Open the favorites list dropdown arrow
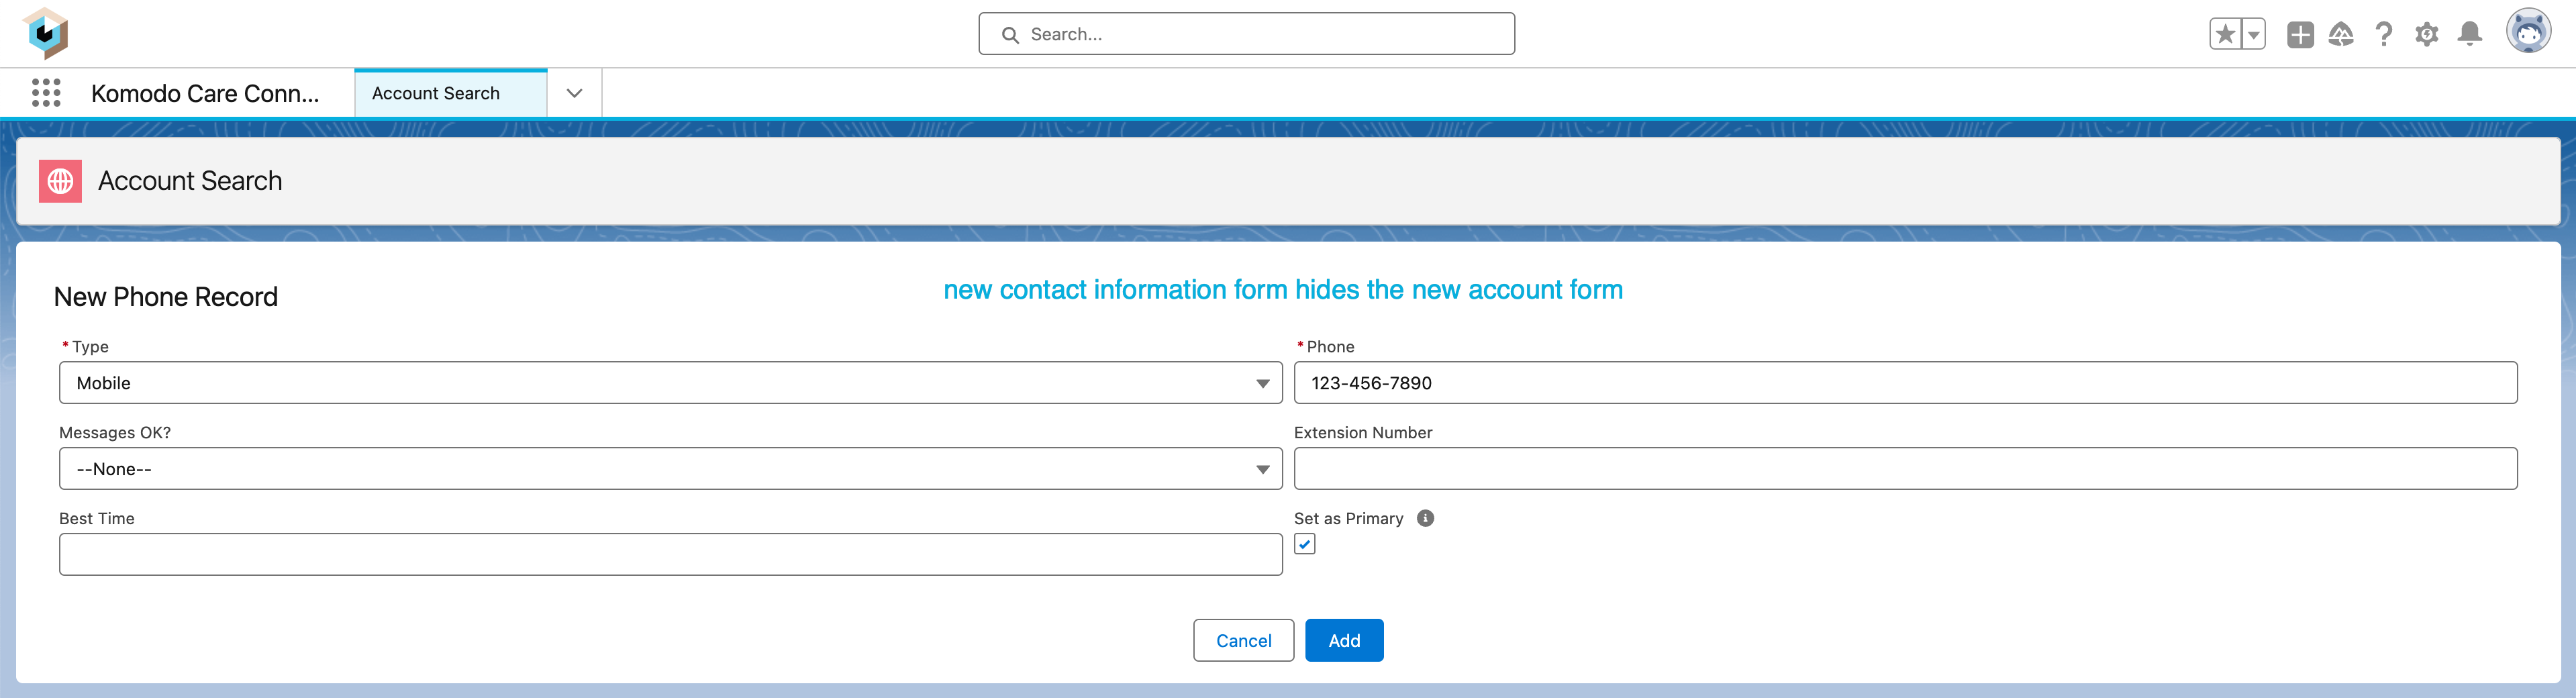 pyautogui.click(x=2254, y=34)
